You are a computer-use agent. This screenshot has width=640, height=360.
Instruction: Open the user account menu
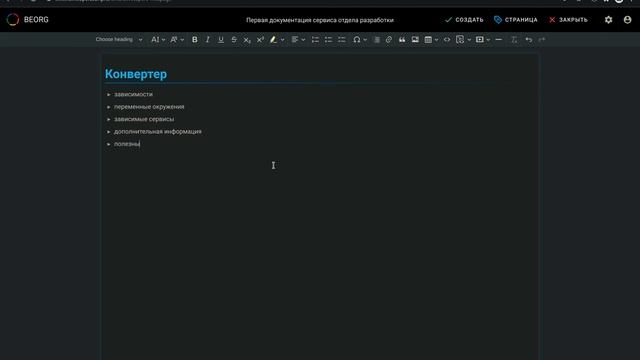pyautogui.click(x=627, y=20)
